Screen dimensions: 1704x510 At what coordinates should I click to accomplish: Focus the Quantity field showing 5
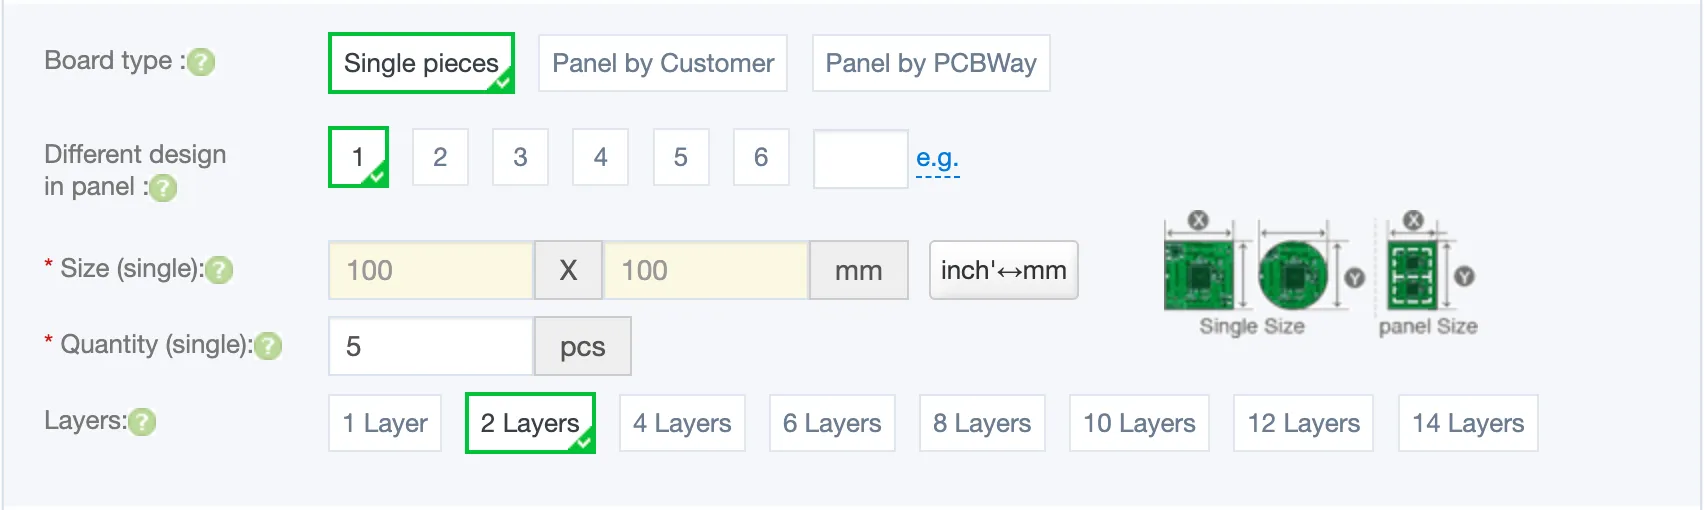tap(431, 346)
